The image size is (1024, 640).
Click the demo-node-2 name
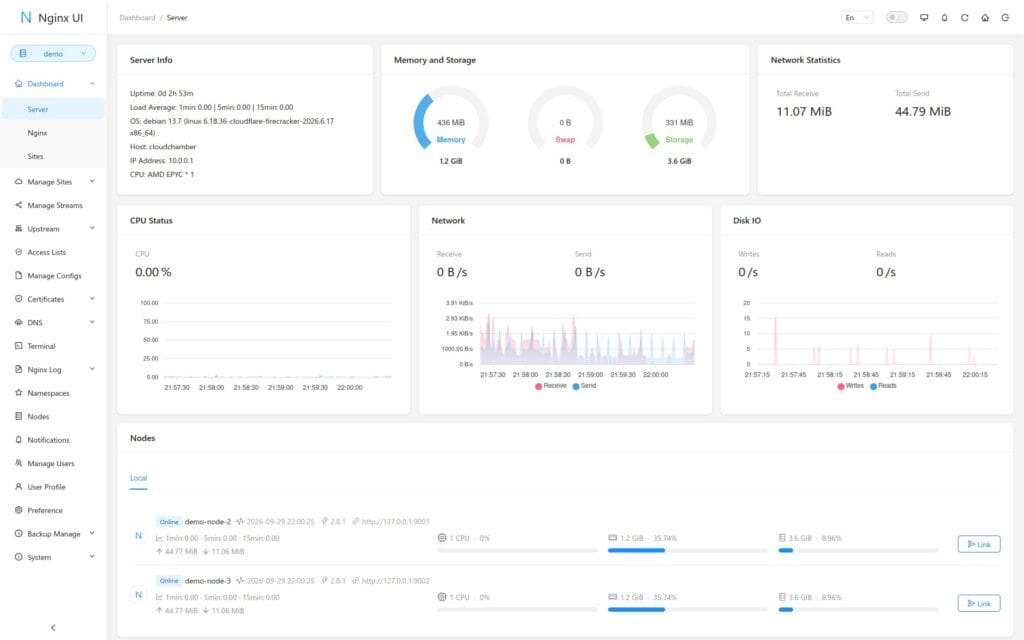tap(208, 522)
